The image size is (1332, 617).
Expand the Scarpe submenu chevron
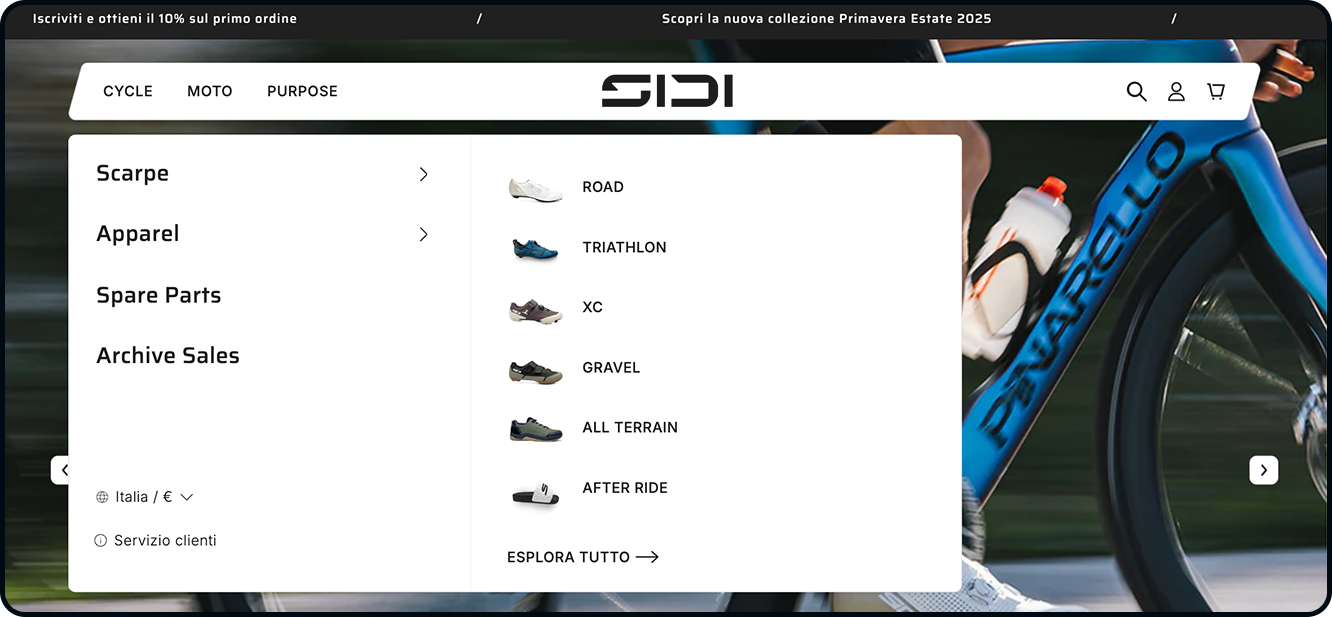pos(423,174)
